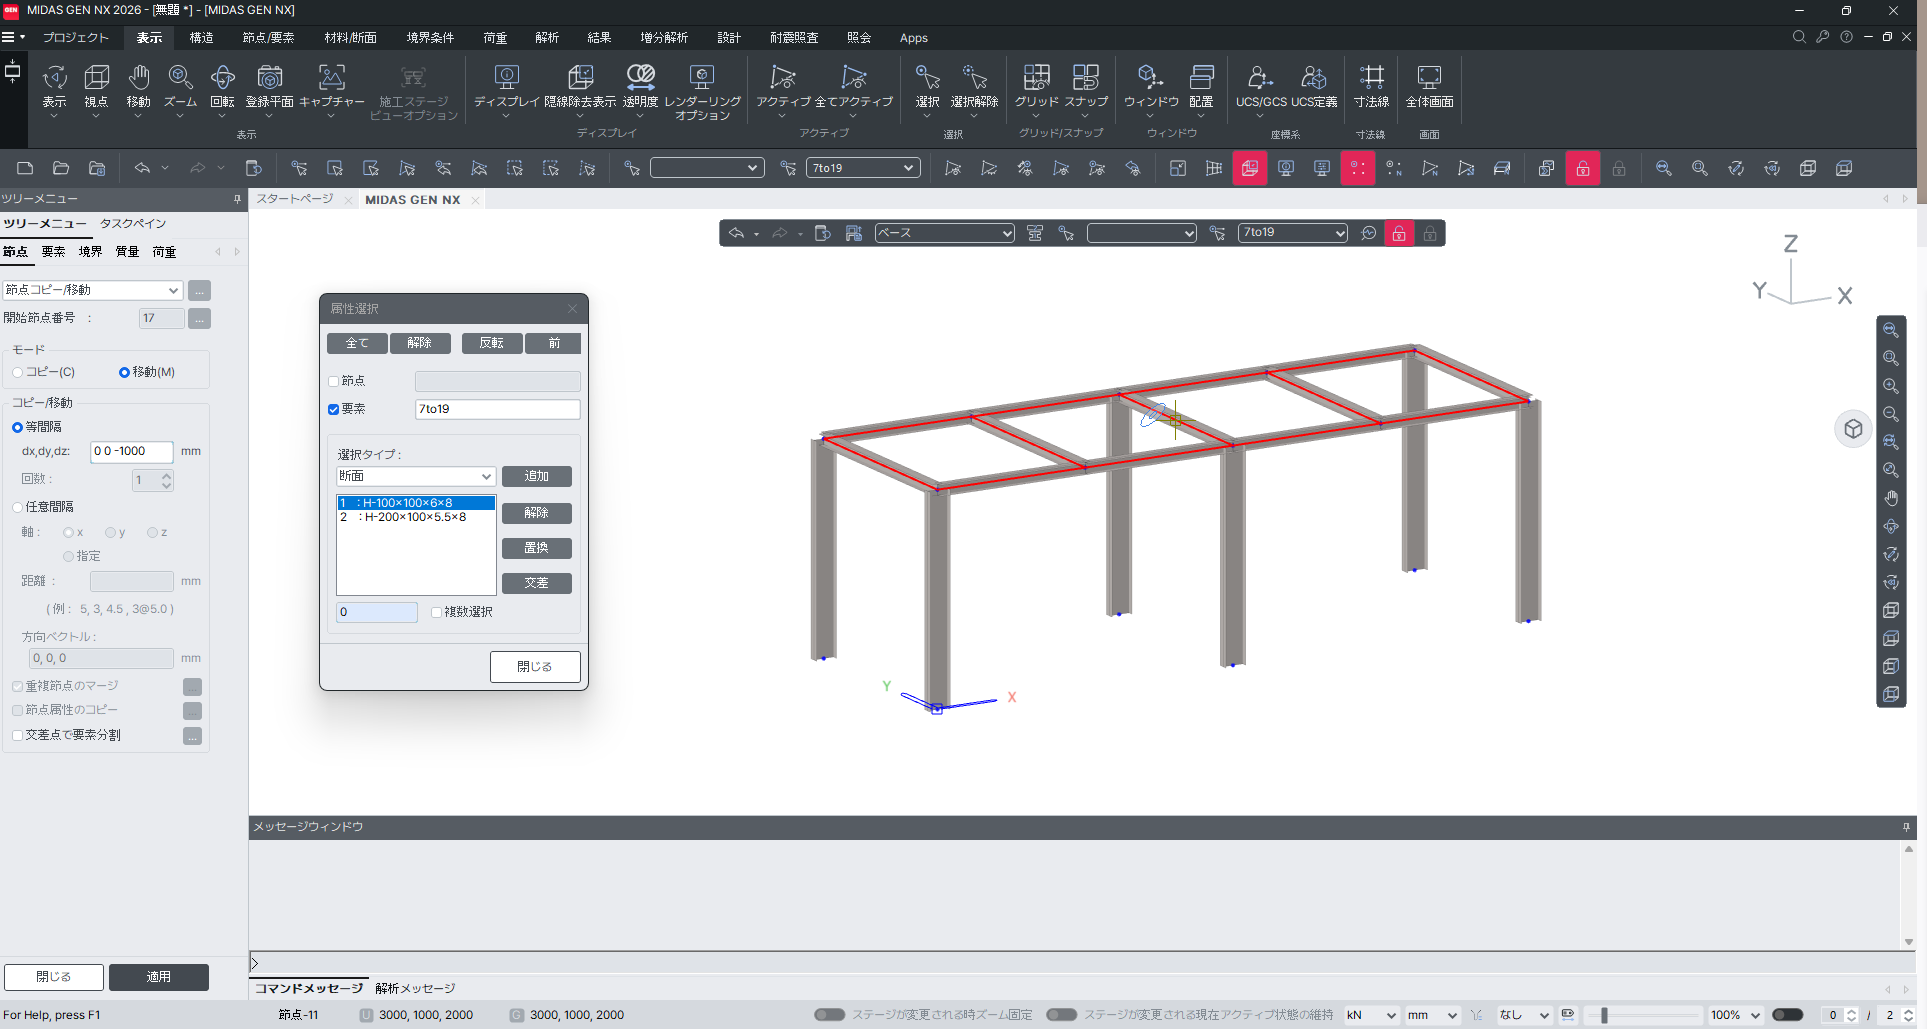Open the 構造 ribbon tab

tap(201, 38)
